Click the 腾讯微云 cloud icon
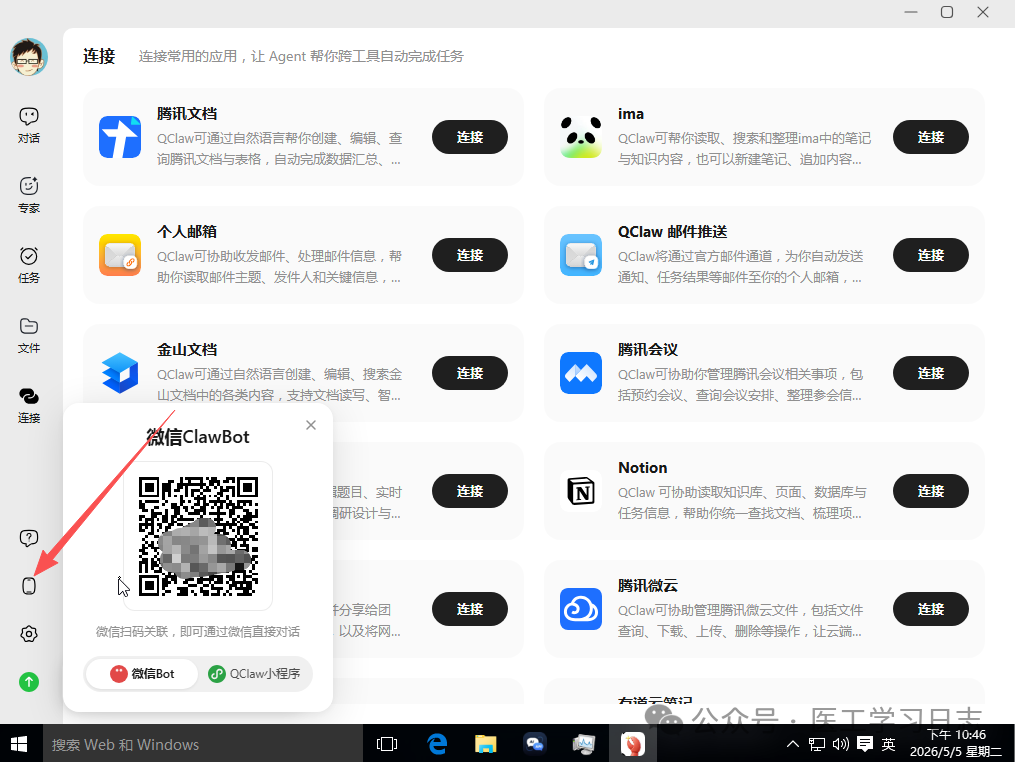 581,609
